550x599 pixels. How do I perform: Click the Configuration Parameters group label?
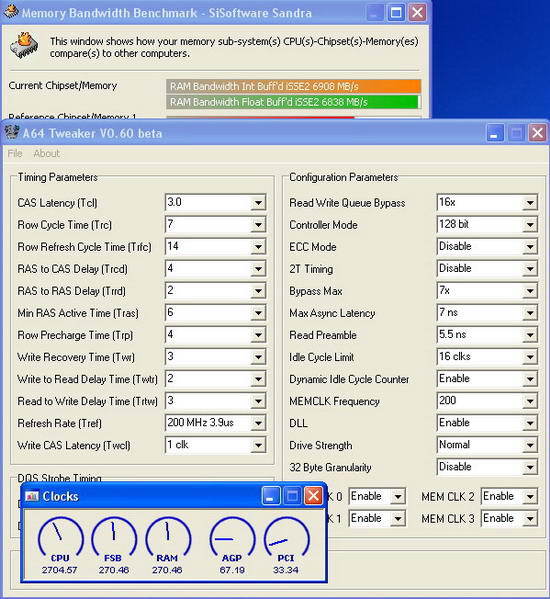[x=343, y=177]
